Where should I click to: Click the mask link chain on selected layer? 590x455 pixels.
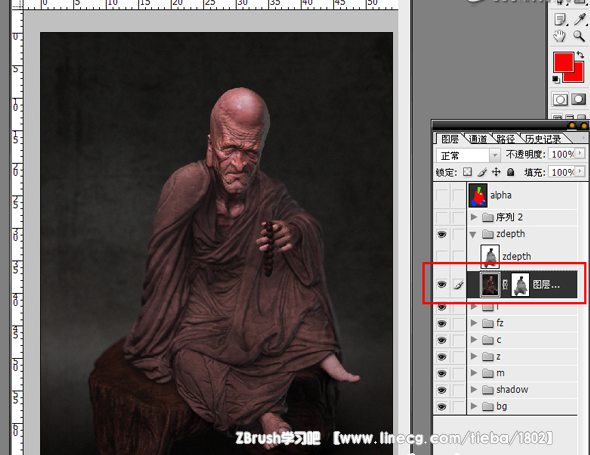pyautogui.click(x=505, y=285)
